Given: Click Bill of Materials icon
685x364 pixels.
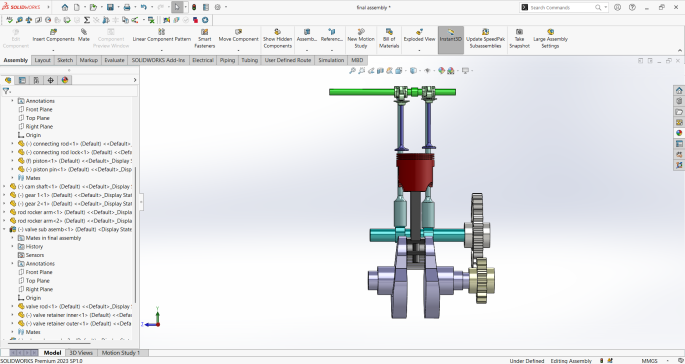Looking at the screenshot, I should point(389,32).
